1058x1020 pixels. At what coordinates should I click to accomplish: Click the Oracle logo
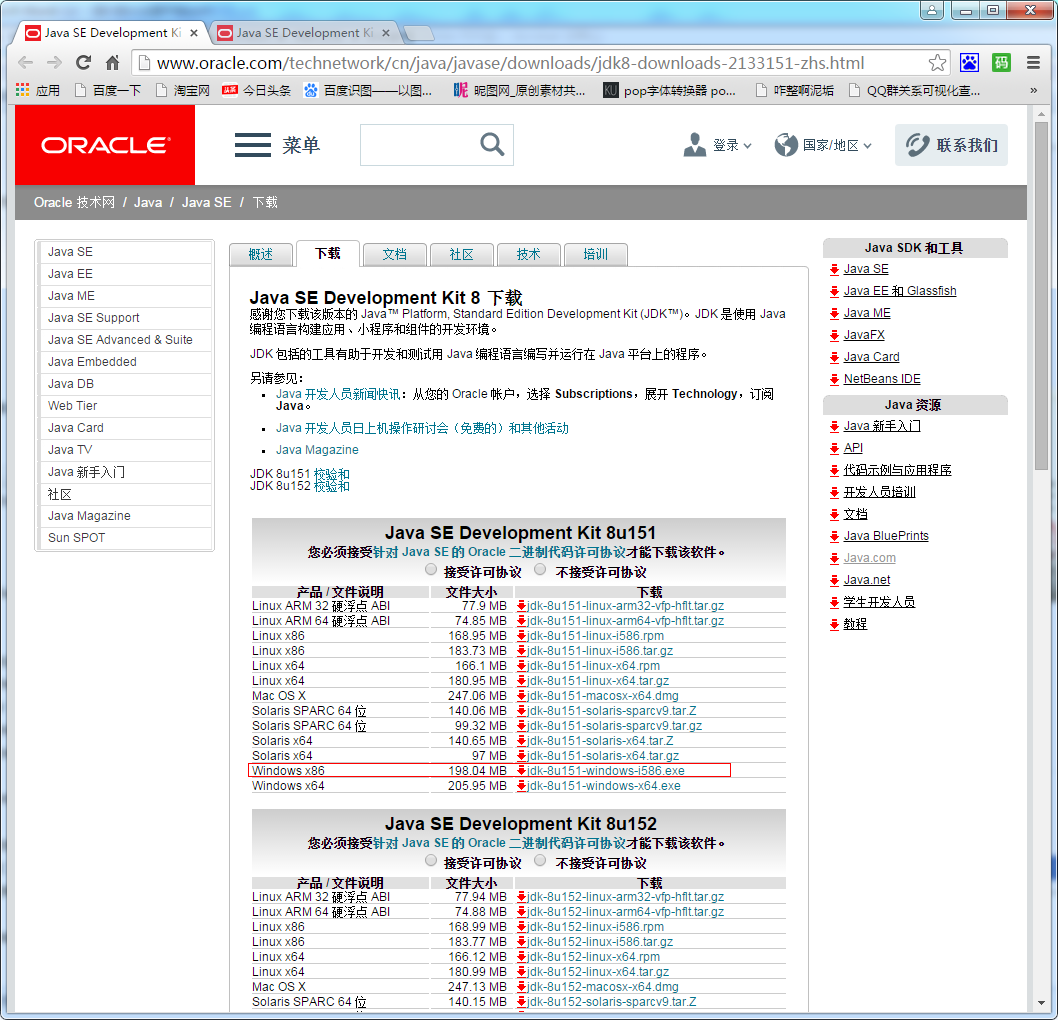tap(105, 145)
